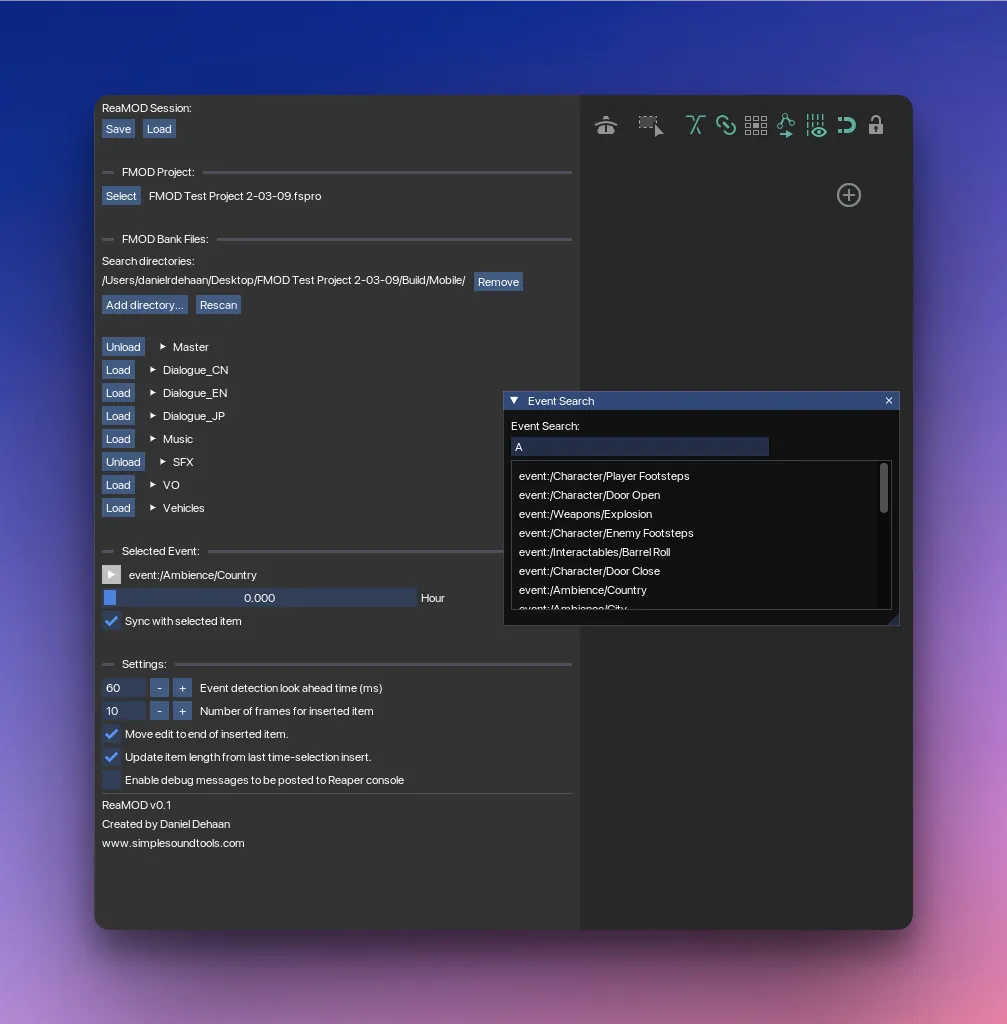Screen dimensions: 1007x1024
Task: Click the FMOD Test Project 2-03-09.fspro filename
Action: pyautogui.click(x=235, y=196)
